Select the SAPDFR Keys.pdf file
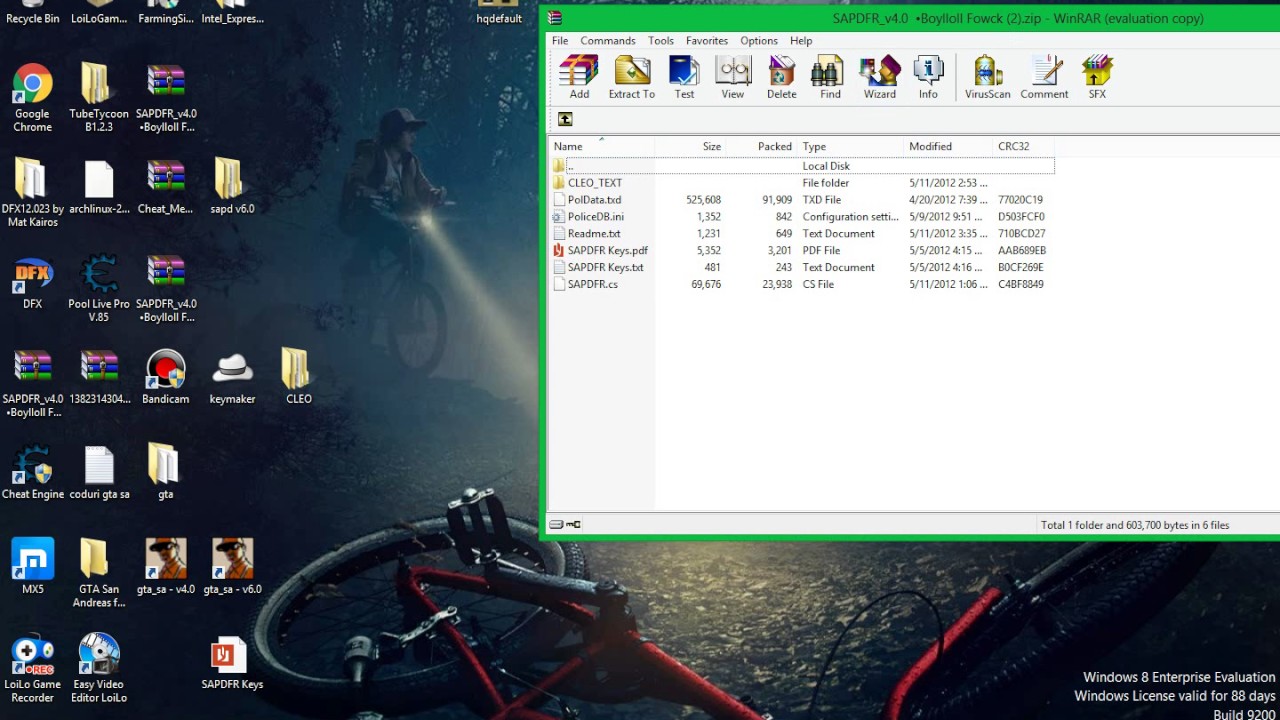Screen dimensions: 1280x720 click(x=802, y=251)
